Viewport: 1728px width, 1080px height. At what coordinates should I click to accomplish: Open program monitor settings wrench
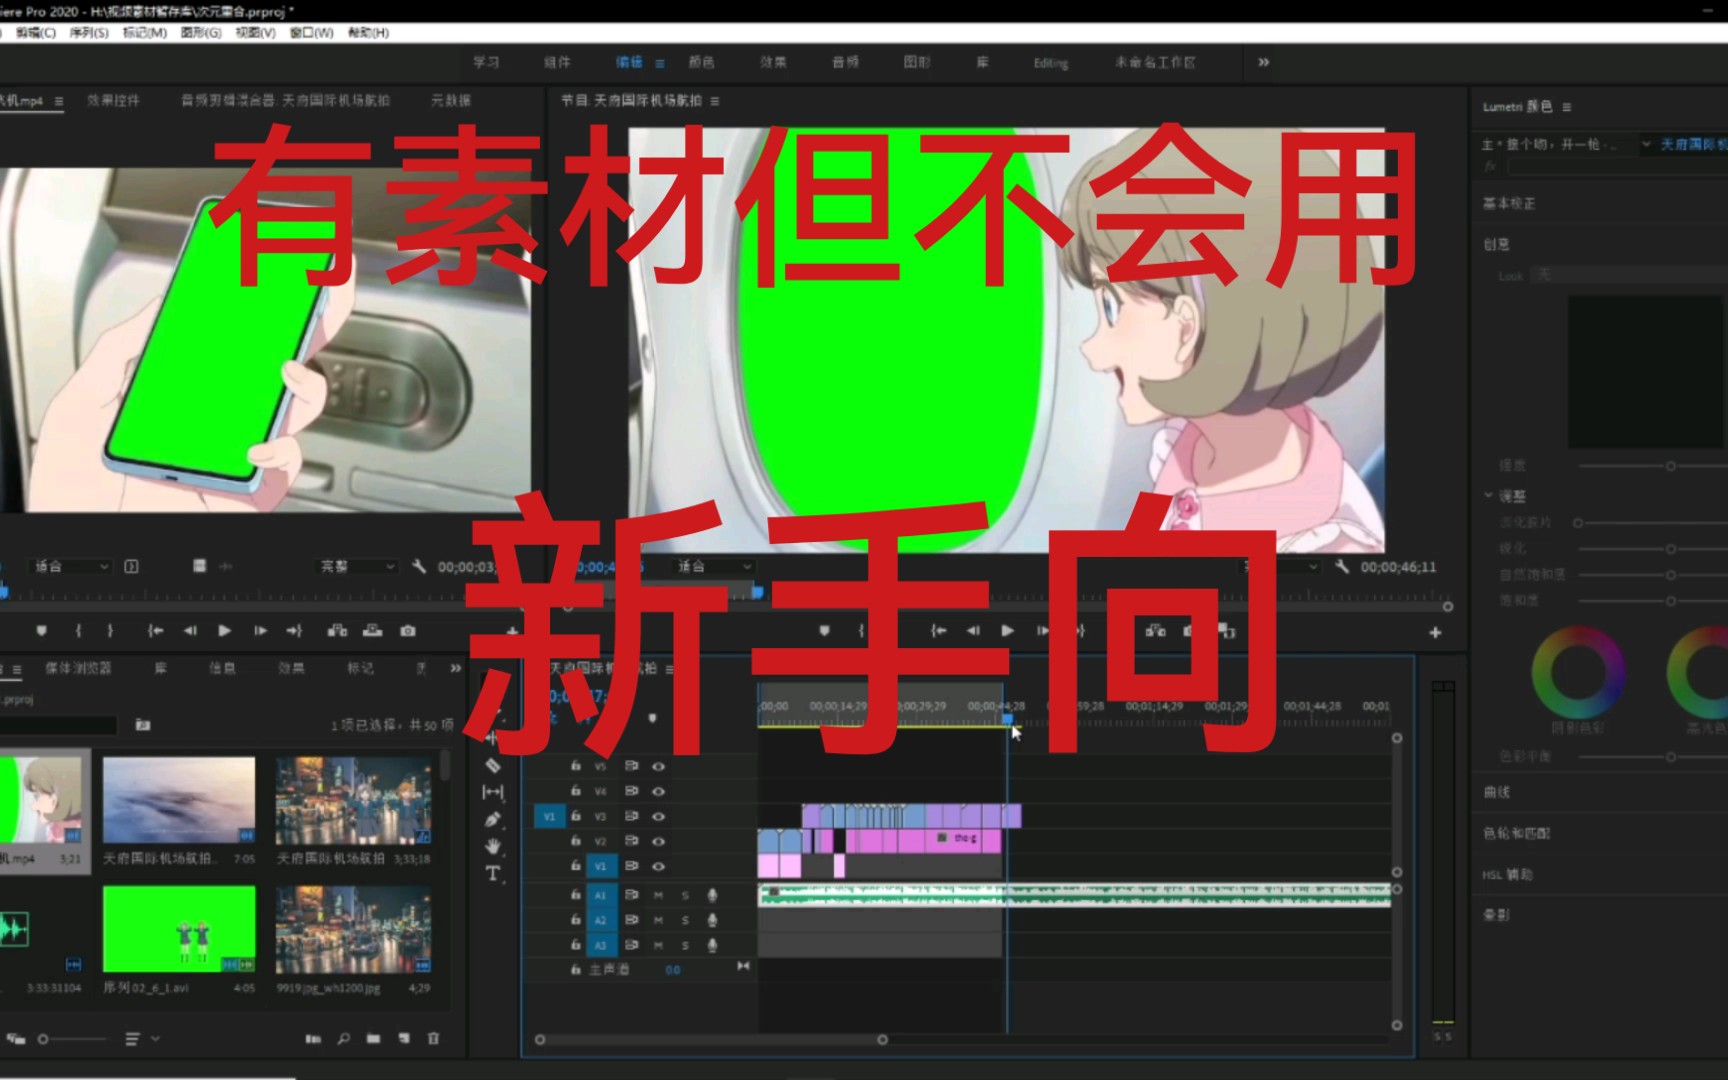(x=1342, y=566)
